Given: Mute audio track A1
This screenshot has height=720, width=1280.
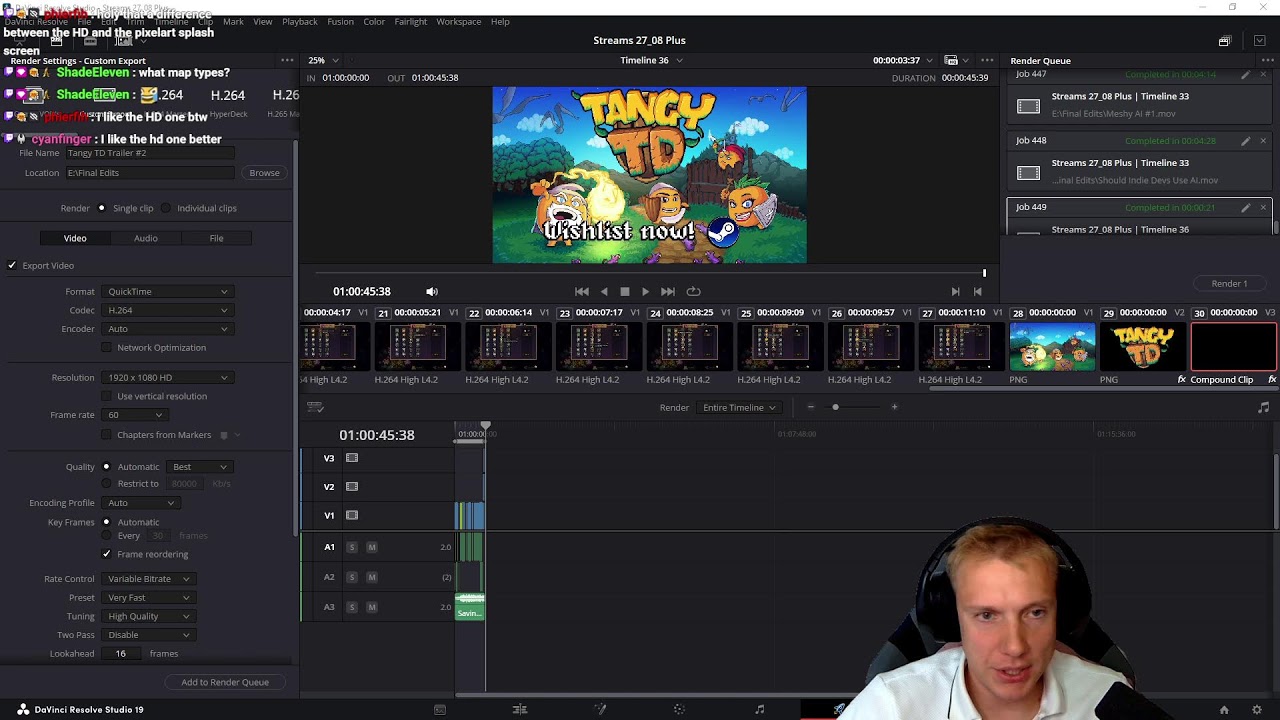Looking at the screenshot, I should [371, 547].
